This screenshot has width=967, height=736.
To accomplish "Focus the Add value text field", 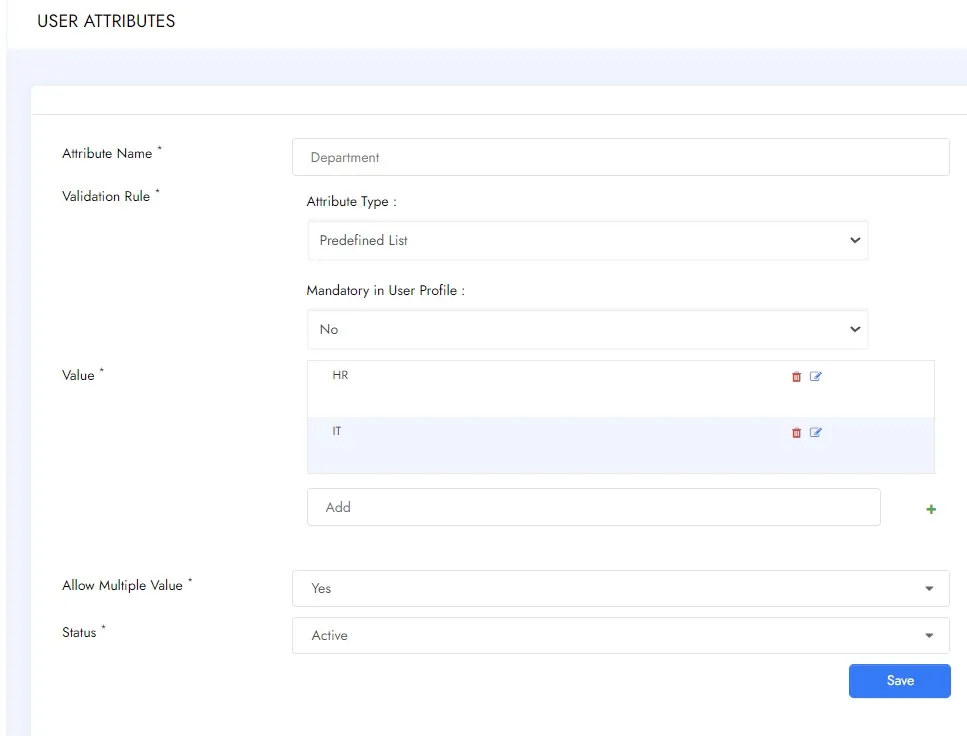I will [593, 507].
